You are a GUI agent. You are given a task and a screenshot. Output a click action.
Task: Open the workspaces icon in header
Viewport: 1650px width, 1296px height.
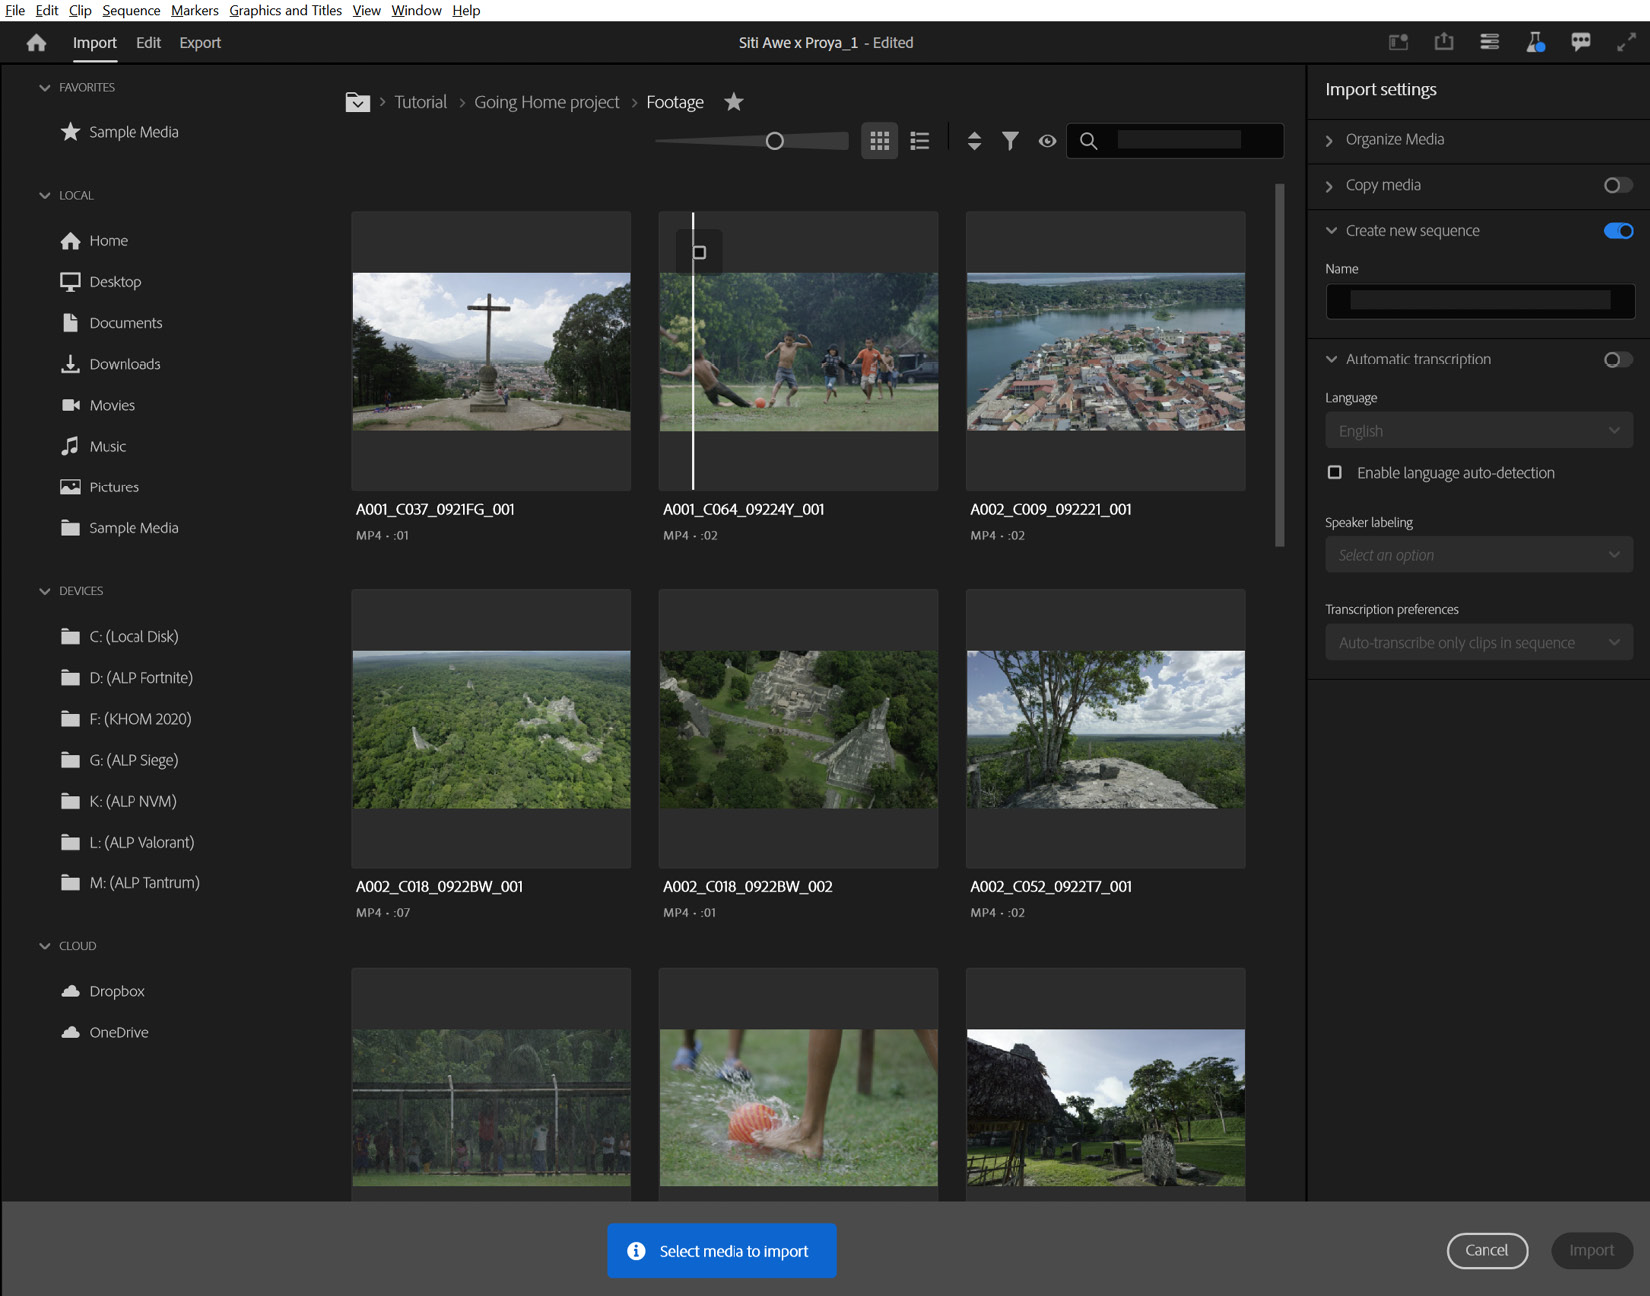(x=1398, y=42)
